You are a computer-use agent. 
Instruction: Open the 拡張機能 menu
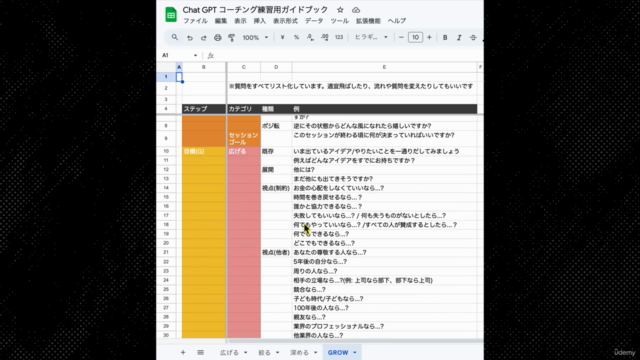tap(368, 21)
